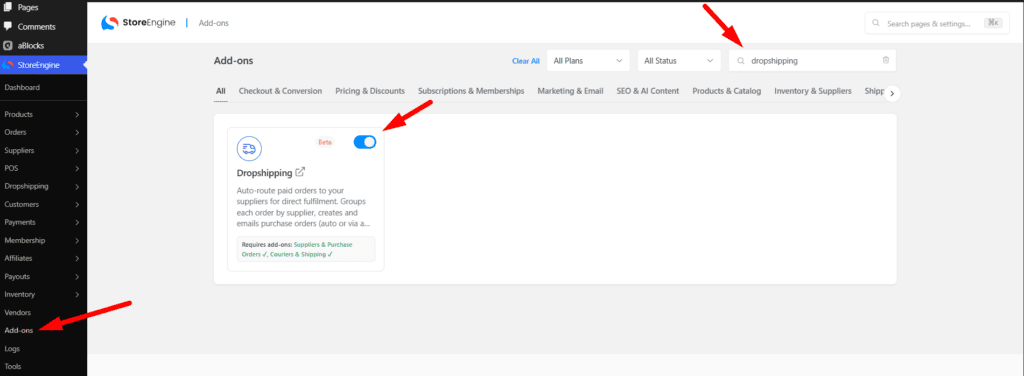Click the Add-ons breadcrumb in header

tap(214, 24)
